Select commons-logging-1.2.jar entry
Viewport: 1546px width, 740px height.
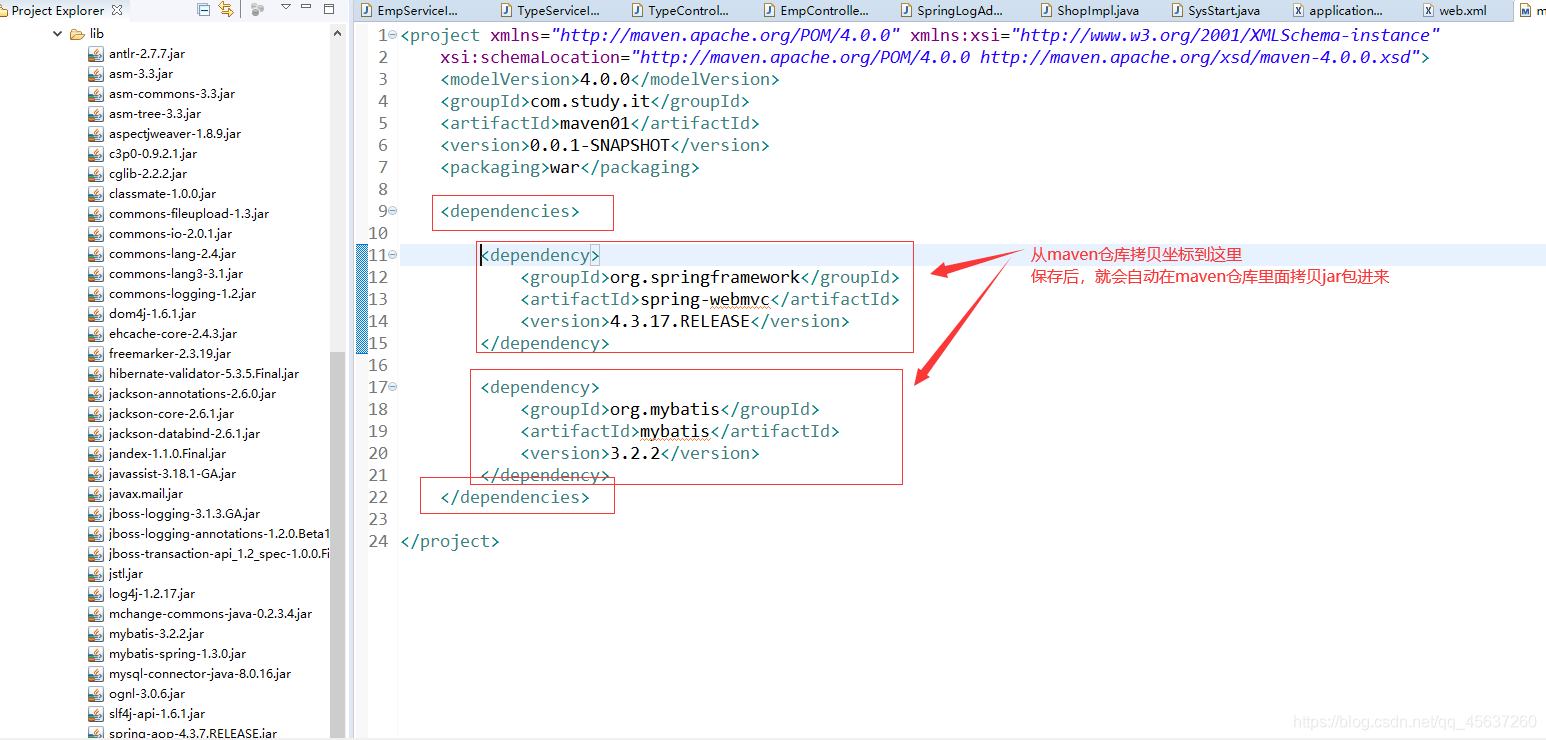point(182,294)
